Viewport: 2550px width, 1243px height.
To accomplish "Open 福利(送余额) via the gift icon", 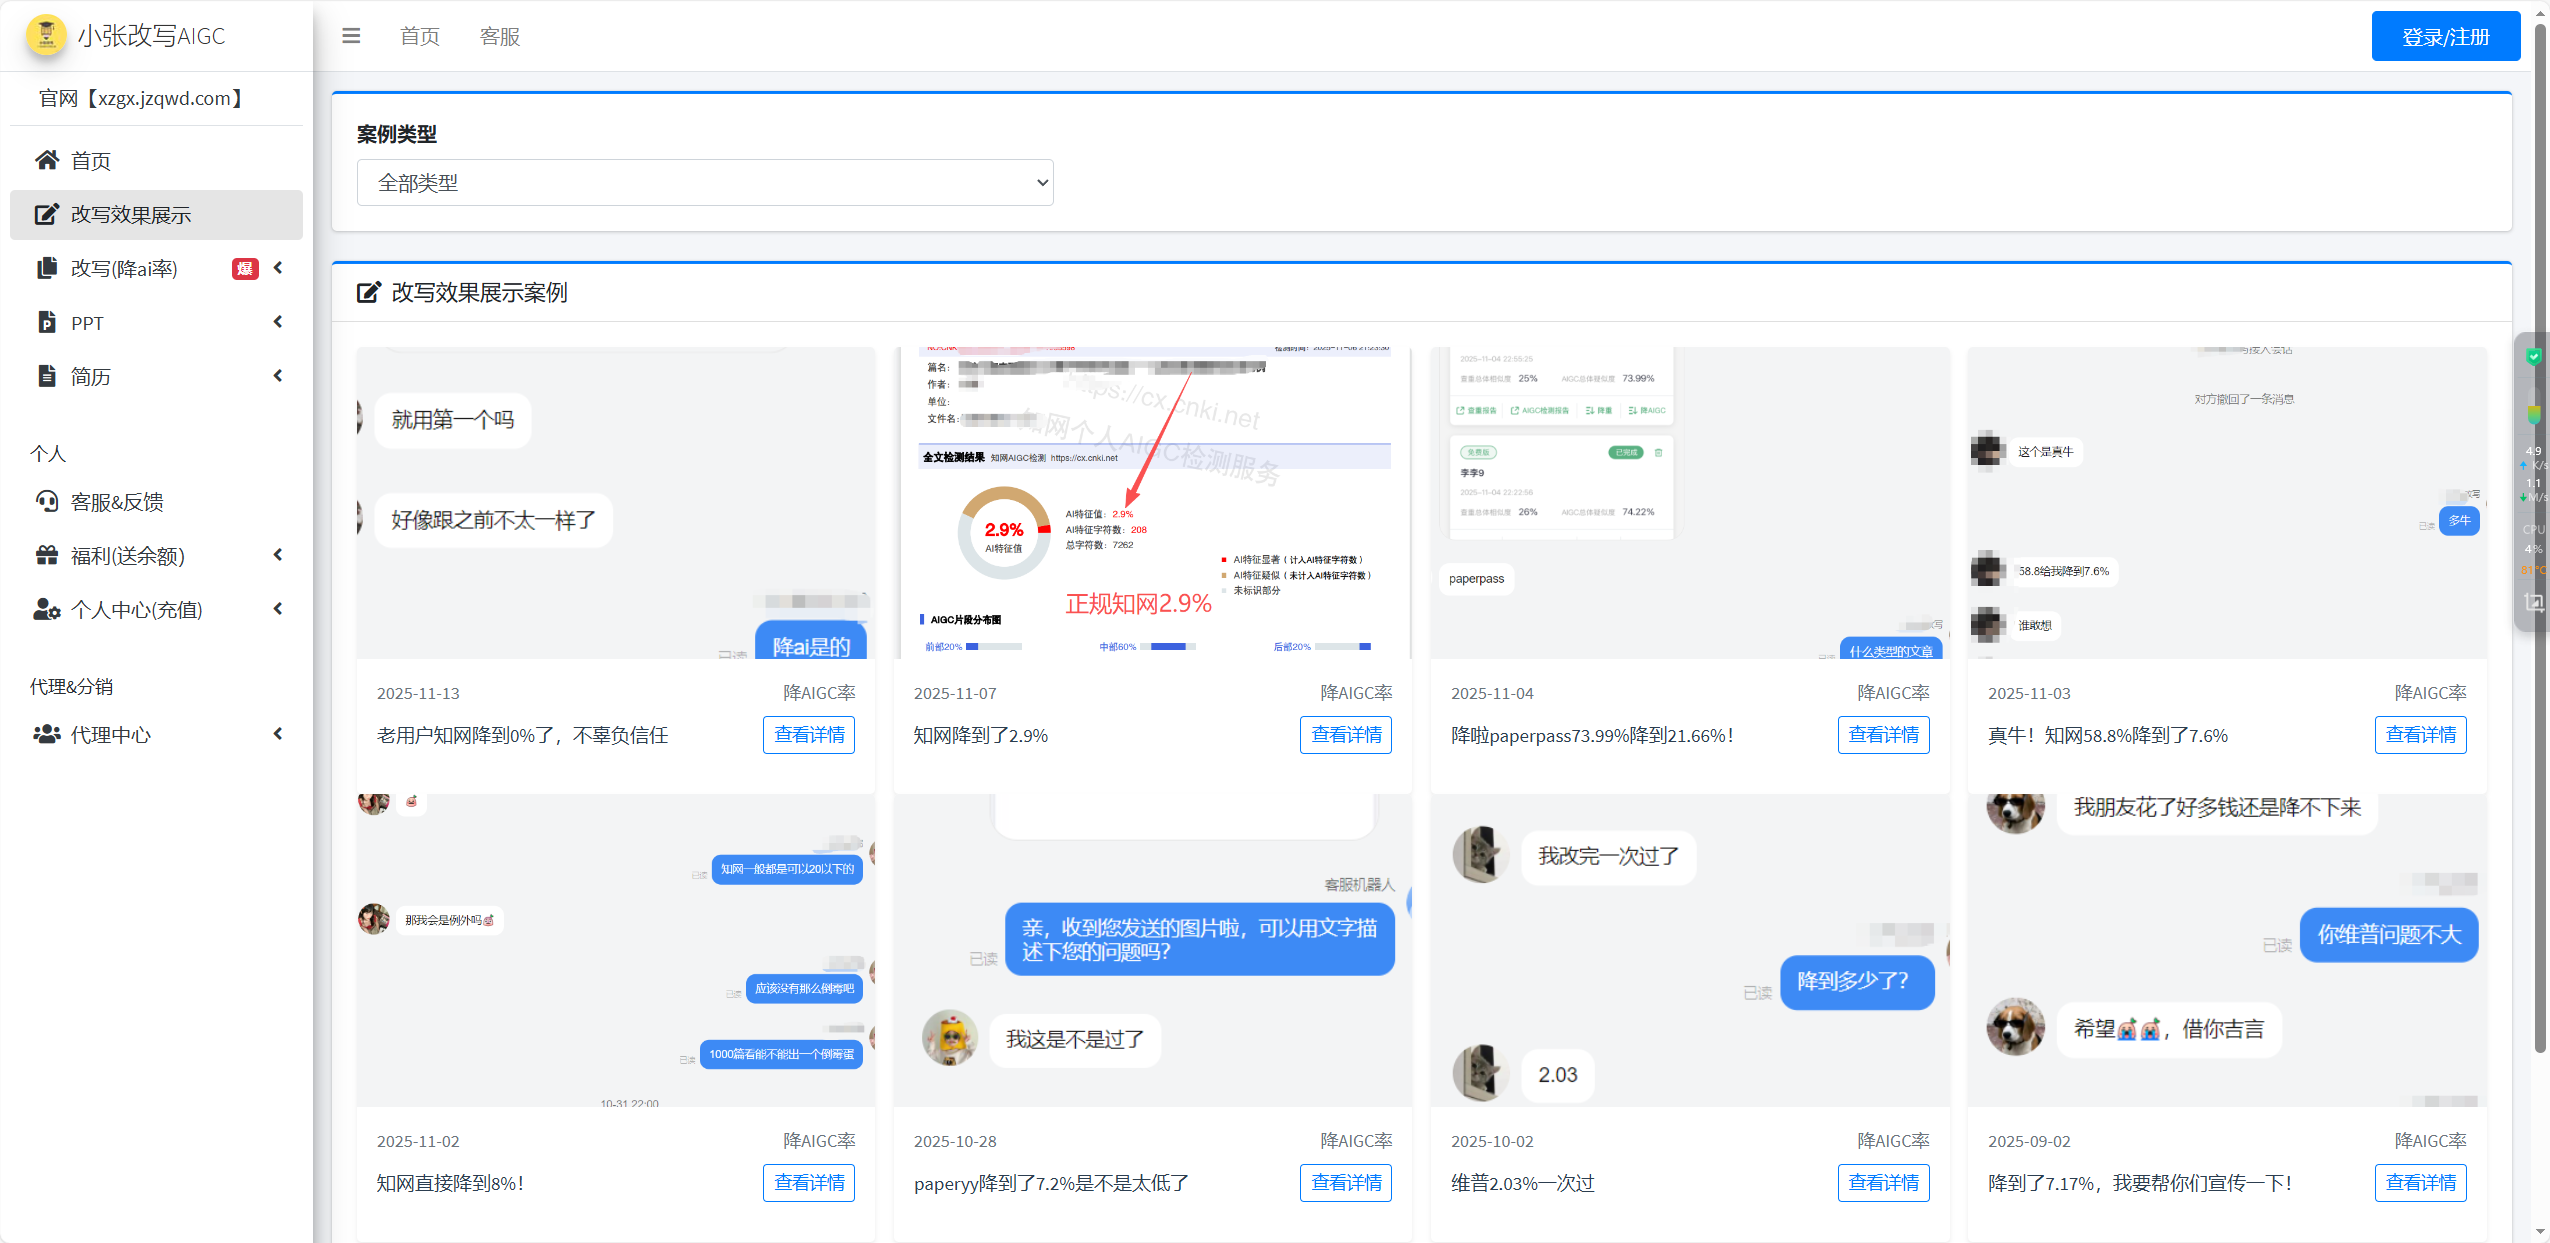I will 46,555.
